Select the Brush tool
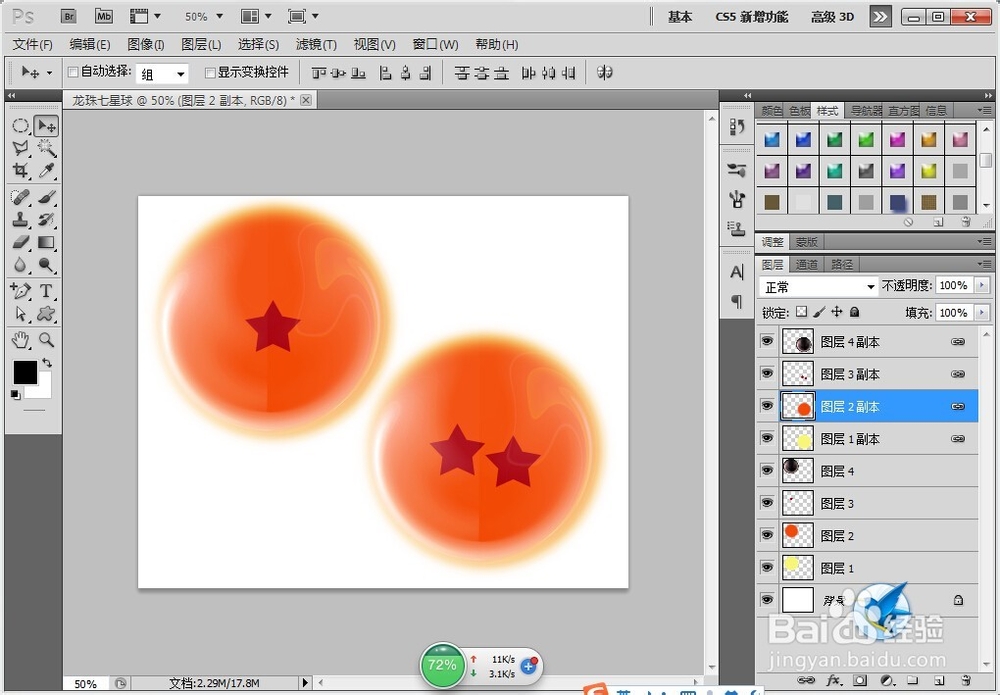The image size is (1000, 695). click(46, 196)
